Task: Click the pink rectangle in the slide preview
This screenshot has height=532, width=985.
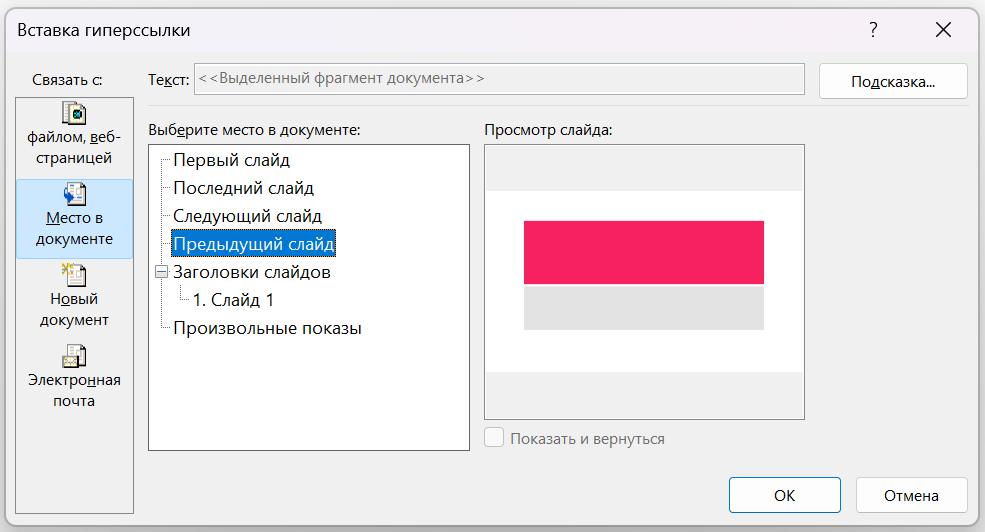Action: (644, 252)
